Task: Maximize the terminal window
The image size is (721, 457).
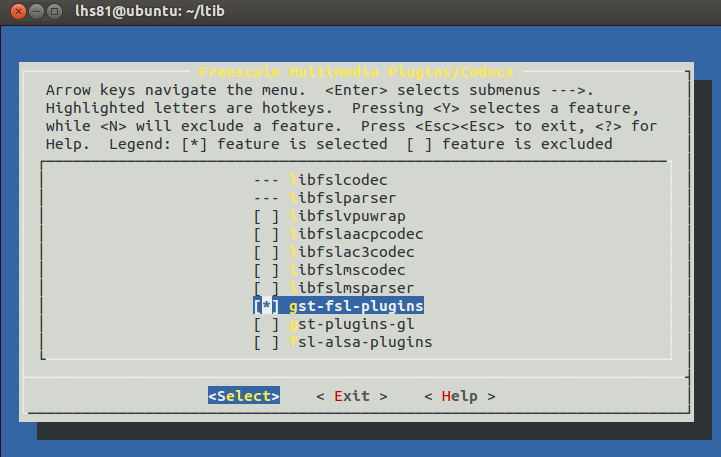Action: pyautogui.click(x=52, y=12)
